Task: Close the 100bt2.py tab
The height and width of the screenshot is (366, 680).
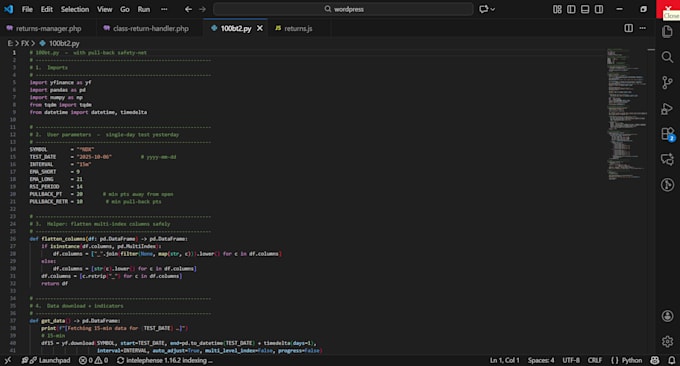Action: coord(260,28)
